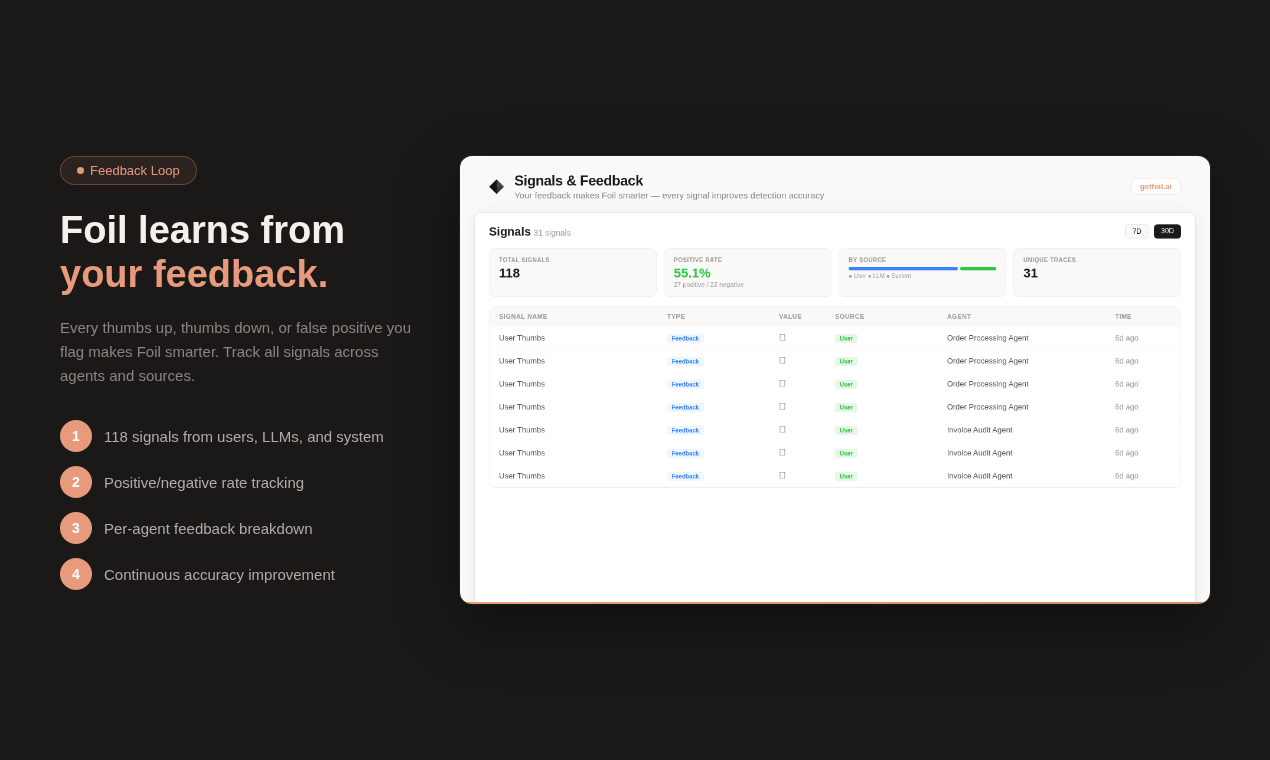Select the first Order Processing Agent cell
This screenshot has width=1270, height=760.
(x=988, y=338)
